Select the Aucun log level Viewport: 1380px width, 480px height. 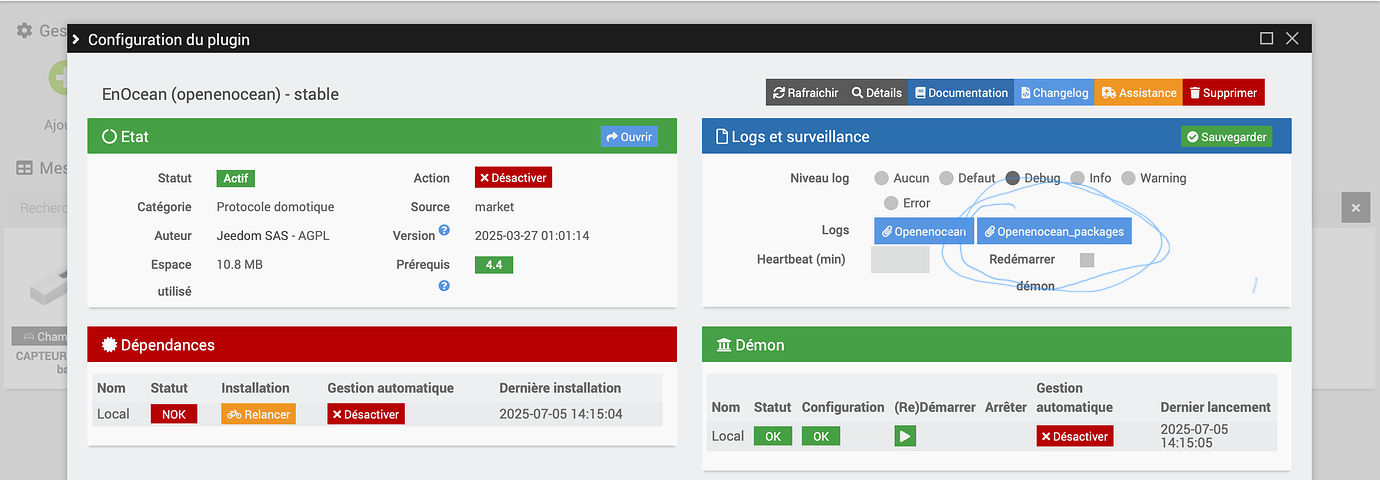coord(881,178)
